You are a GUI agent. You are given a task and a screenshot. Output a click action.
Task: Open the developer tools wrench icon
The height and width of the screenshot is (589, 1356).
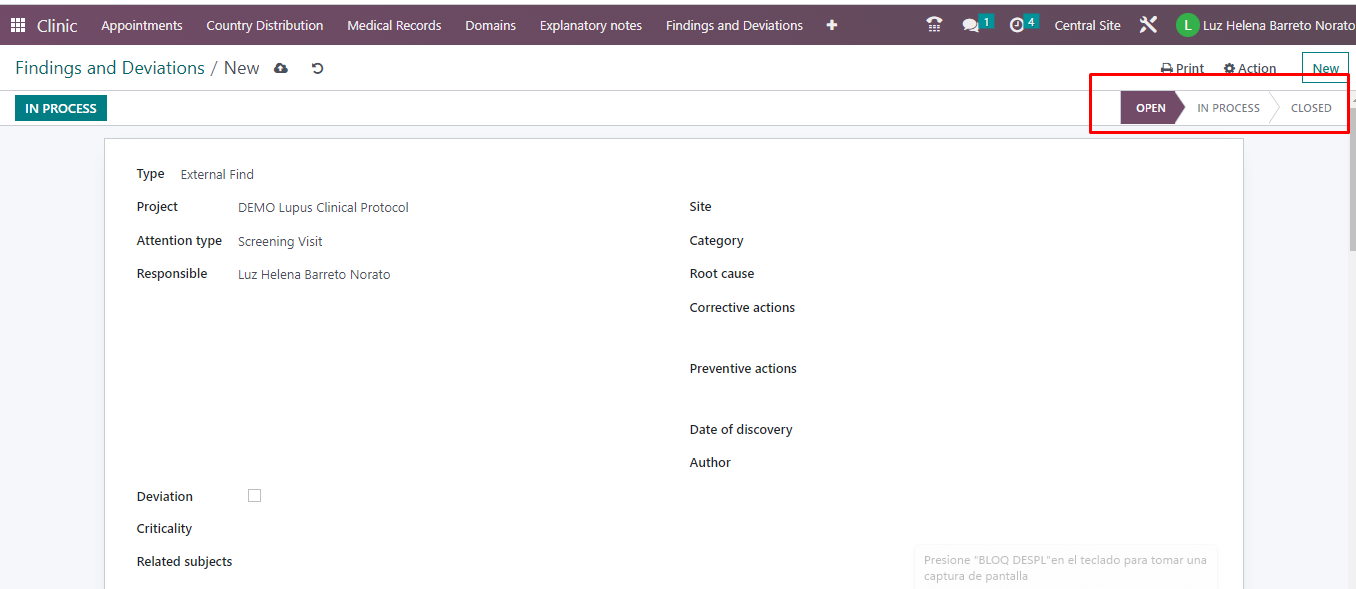coord(1148,25)
